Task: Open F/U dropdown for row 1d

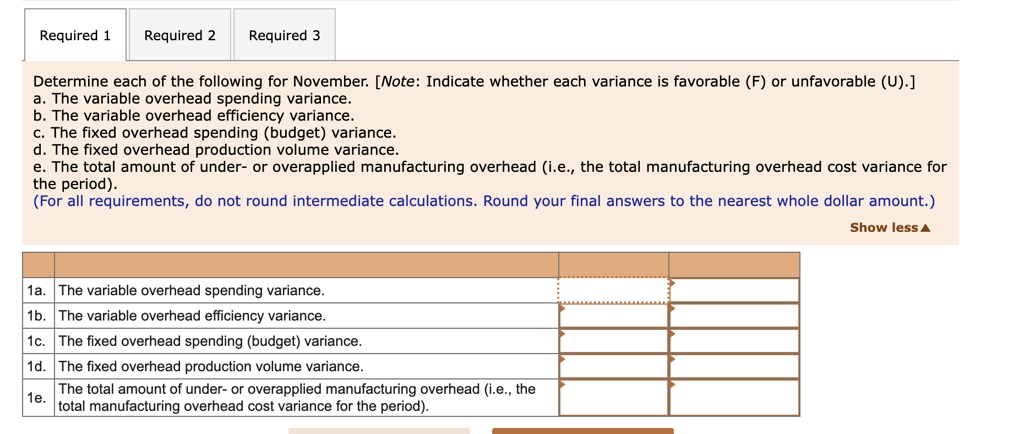Action: click(x=735, y=366)
